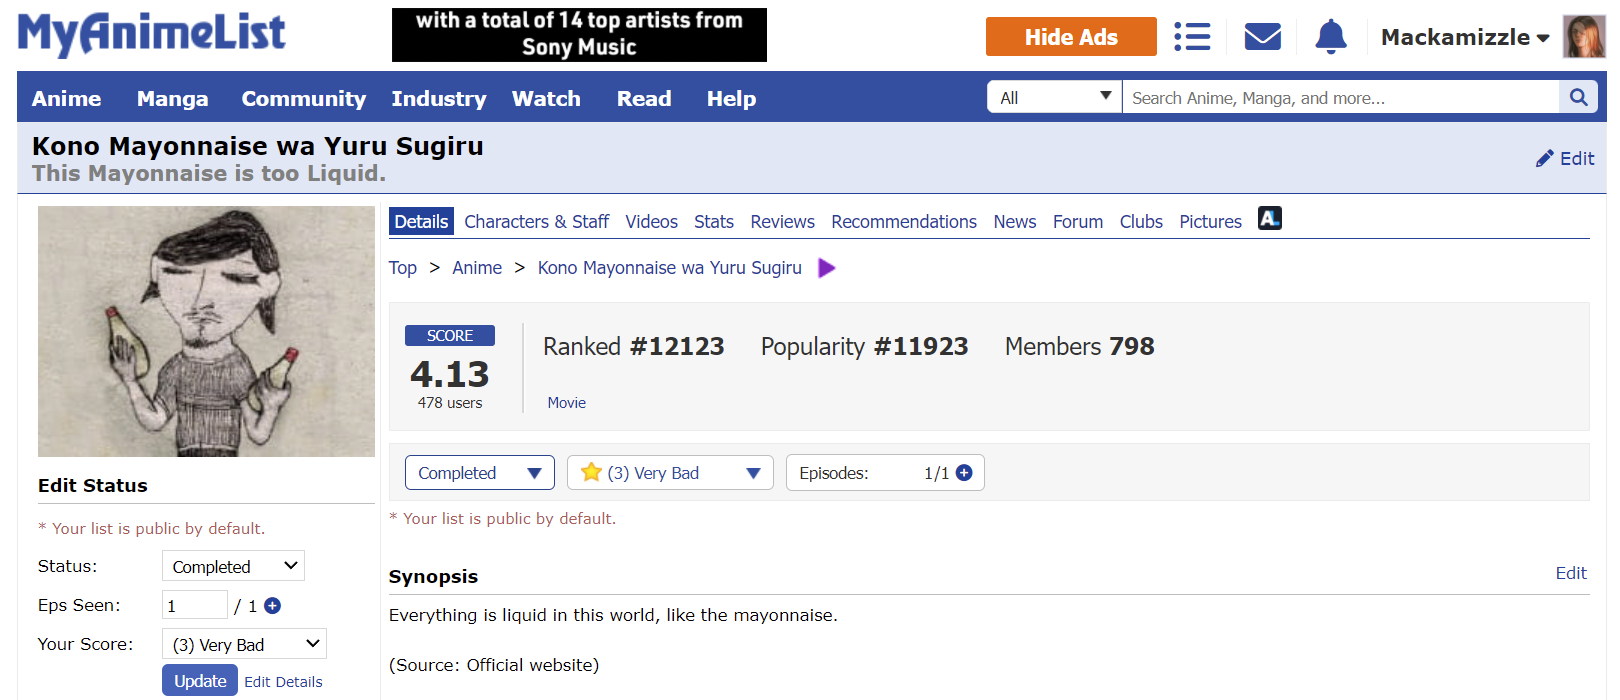This screenshot has height=700, width=1620.
Task: Open the notifications bell icon
Action: pos(1330,37)
